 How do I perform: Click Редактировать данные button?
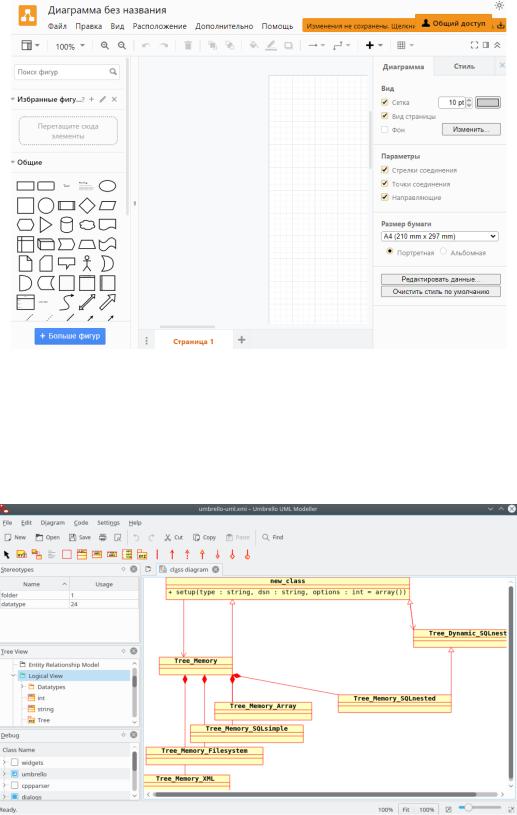pyautogui.click(x=441, y=279)
